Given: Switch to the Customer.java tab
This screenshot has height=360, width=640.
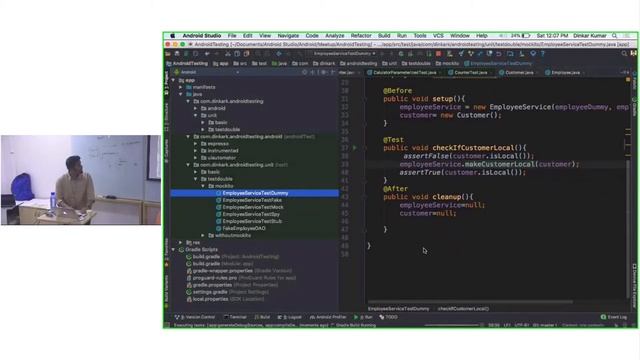Looking at the screenshot, I should click(x=518, y=72).
